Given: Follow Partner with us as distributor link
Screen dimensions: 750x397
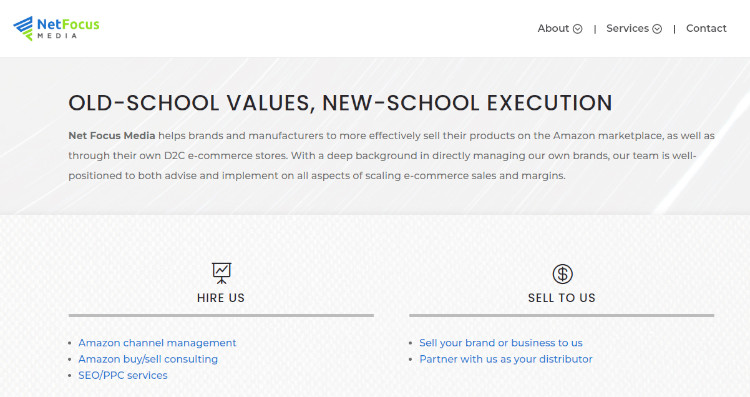Looking at the screenshot, I should click(506, 359).
